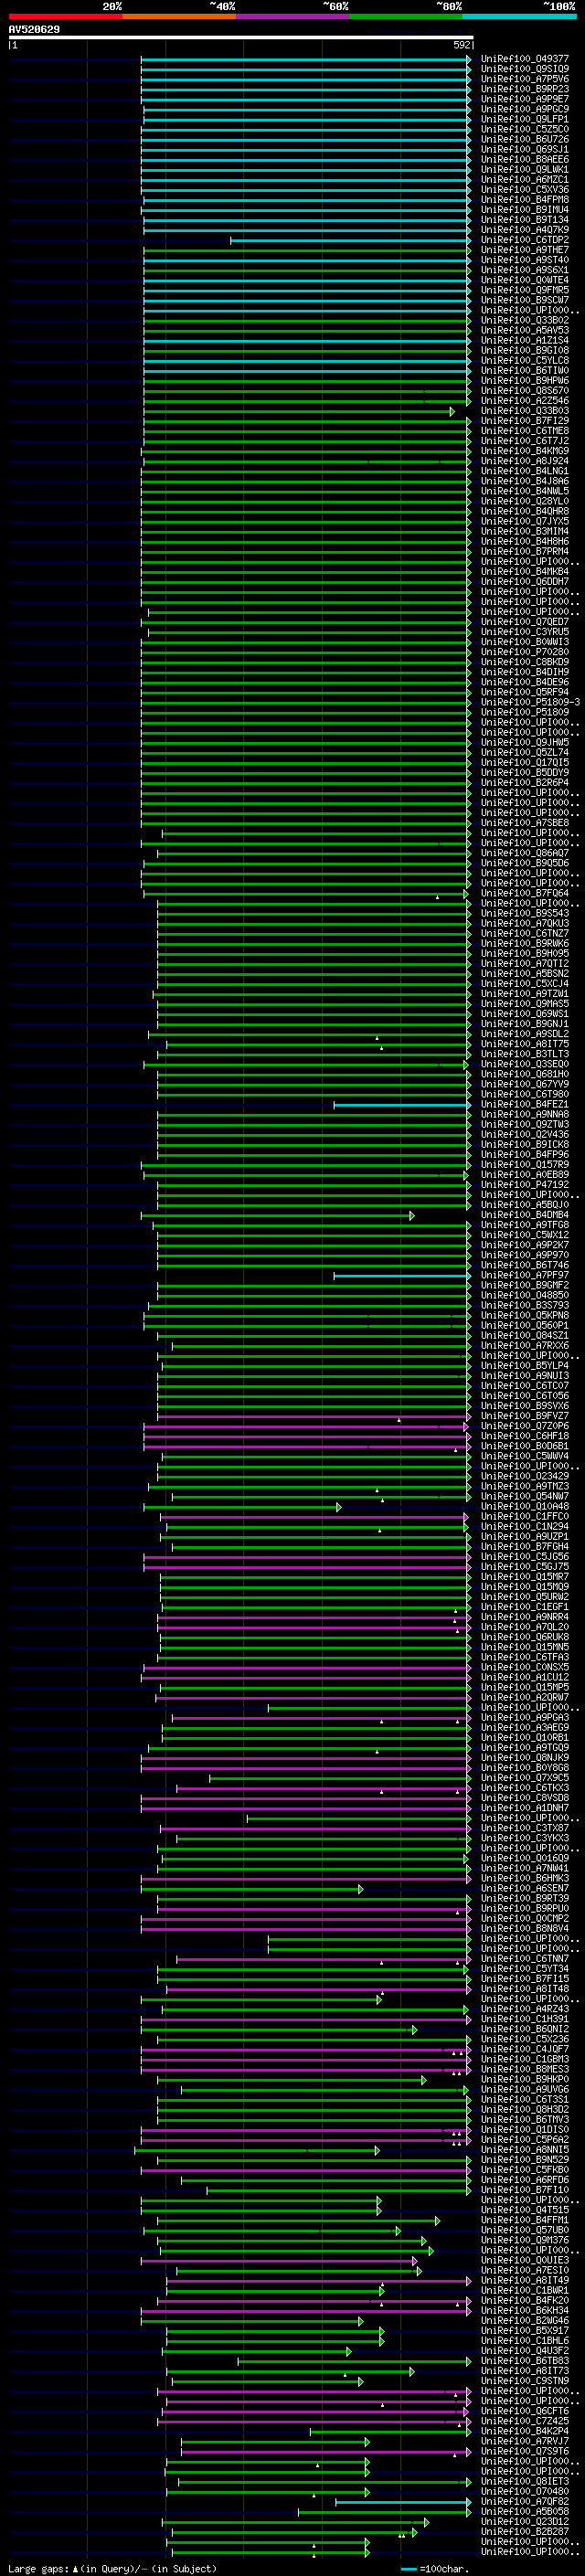The height and width of the screenshot is (2576, 585).
Task: Select hit label UniRef100_C6TDP2
Action: (525, 240)
